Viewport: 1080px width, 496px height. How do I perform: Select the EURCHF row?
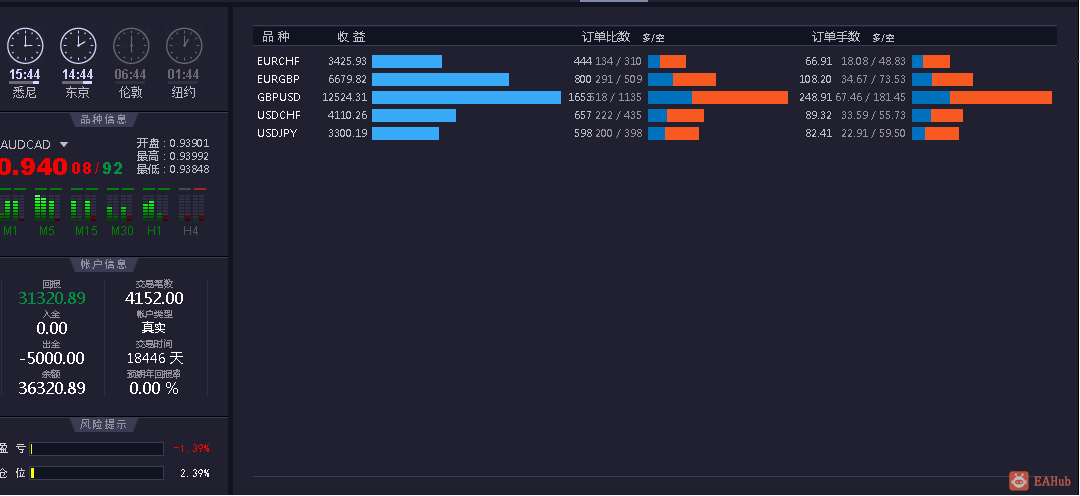(654, 61)
